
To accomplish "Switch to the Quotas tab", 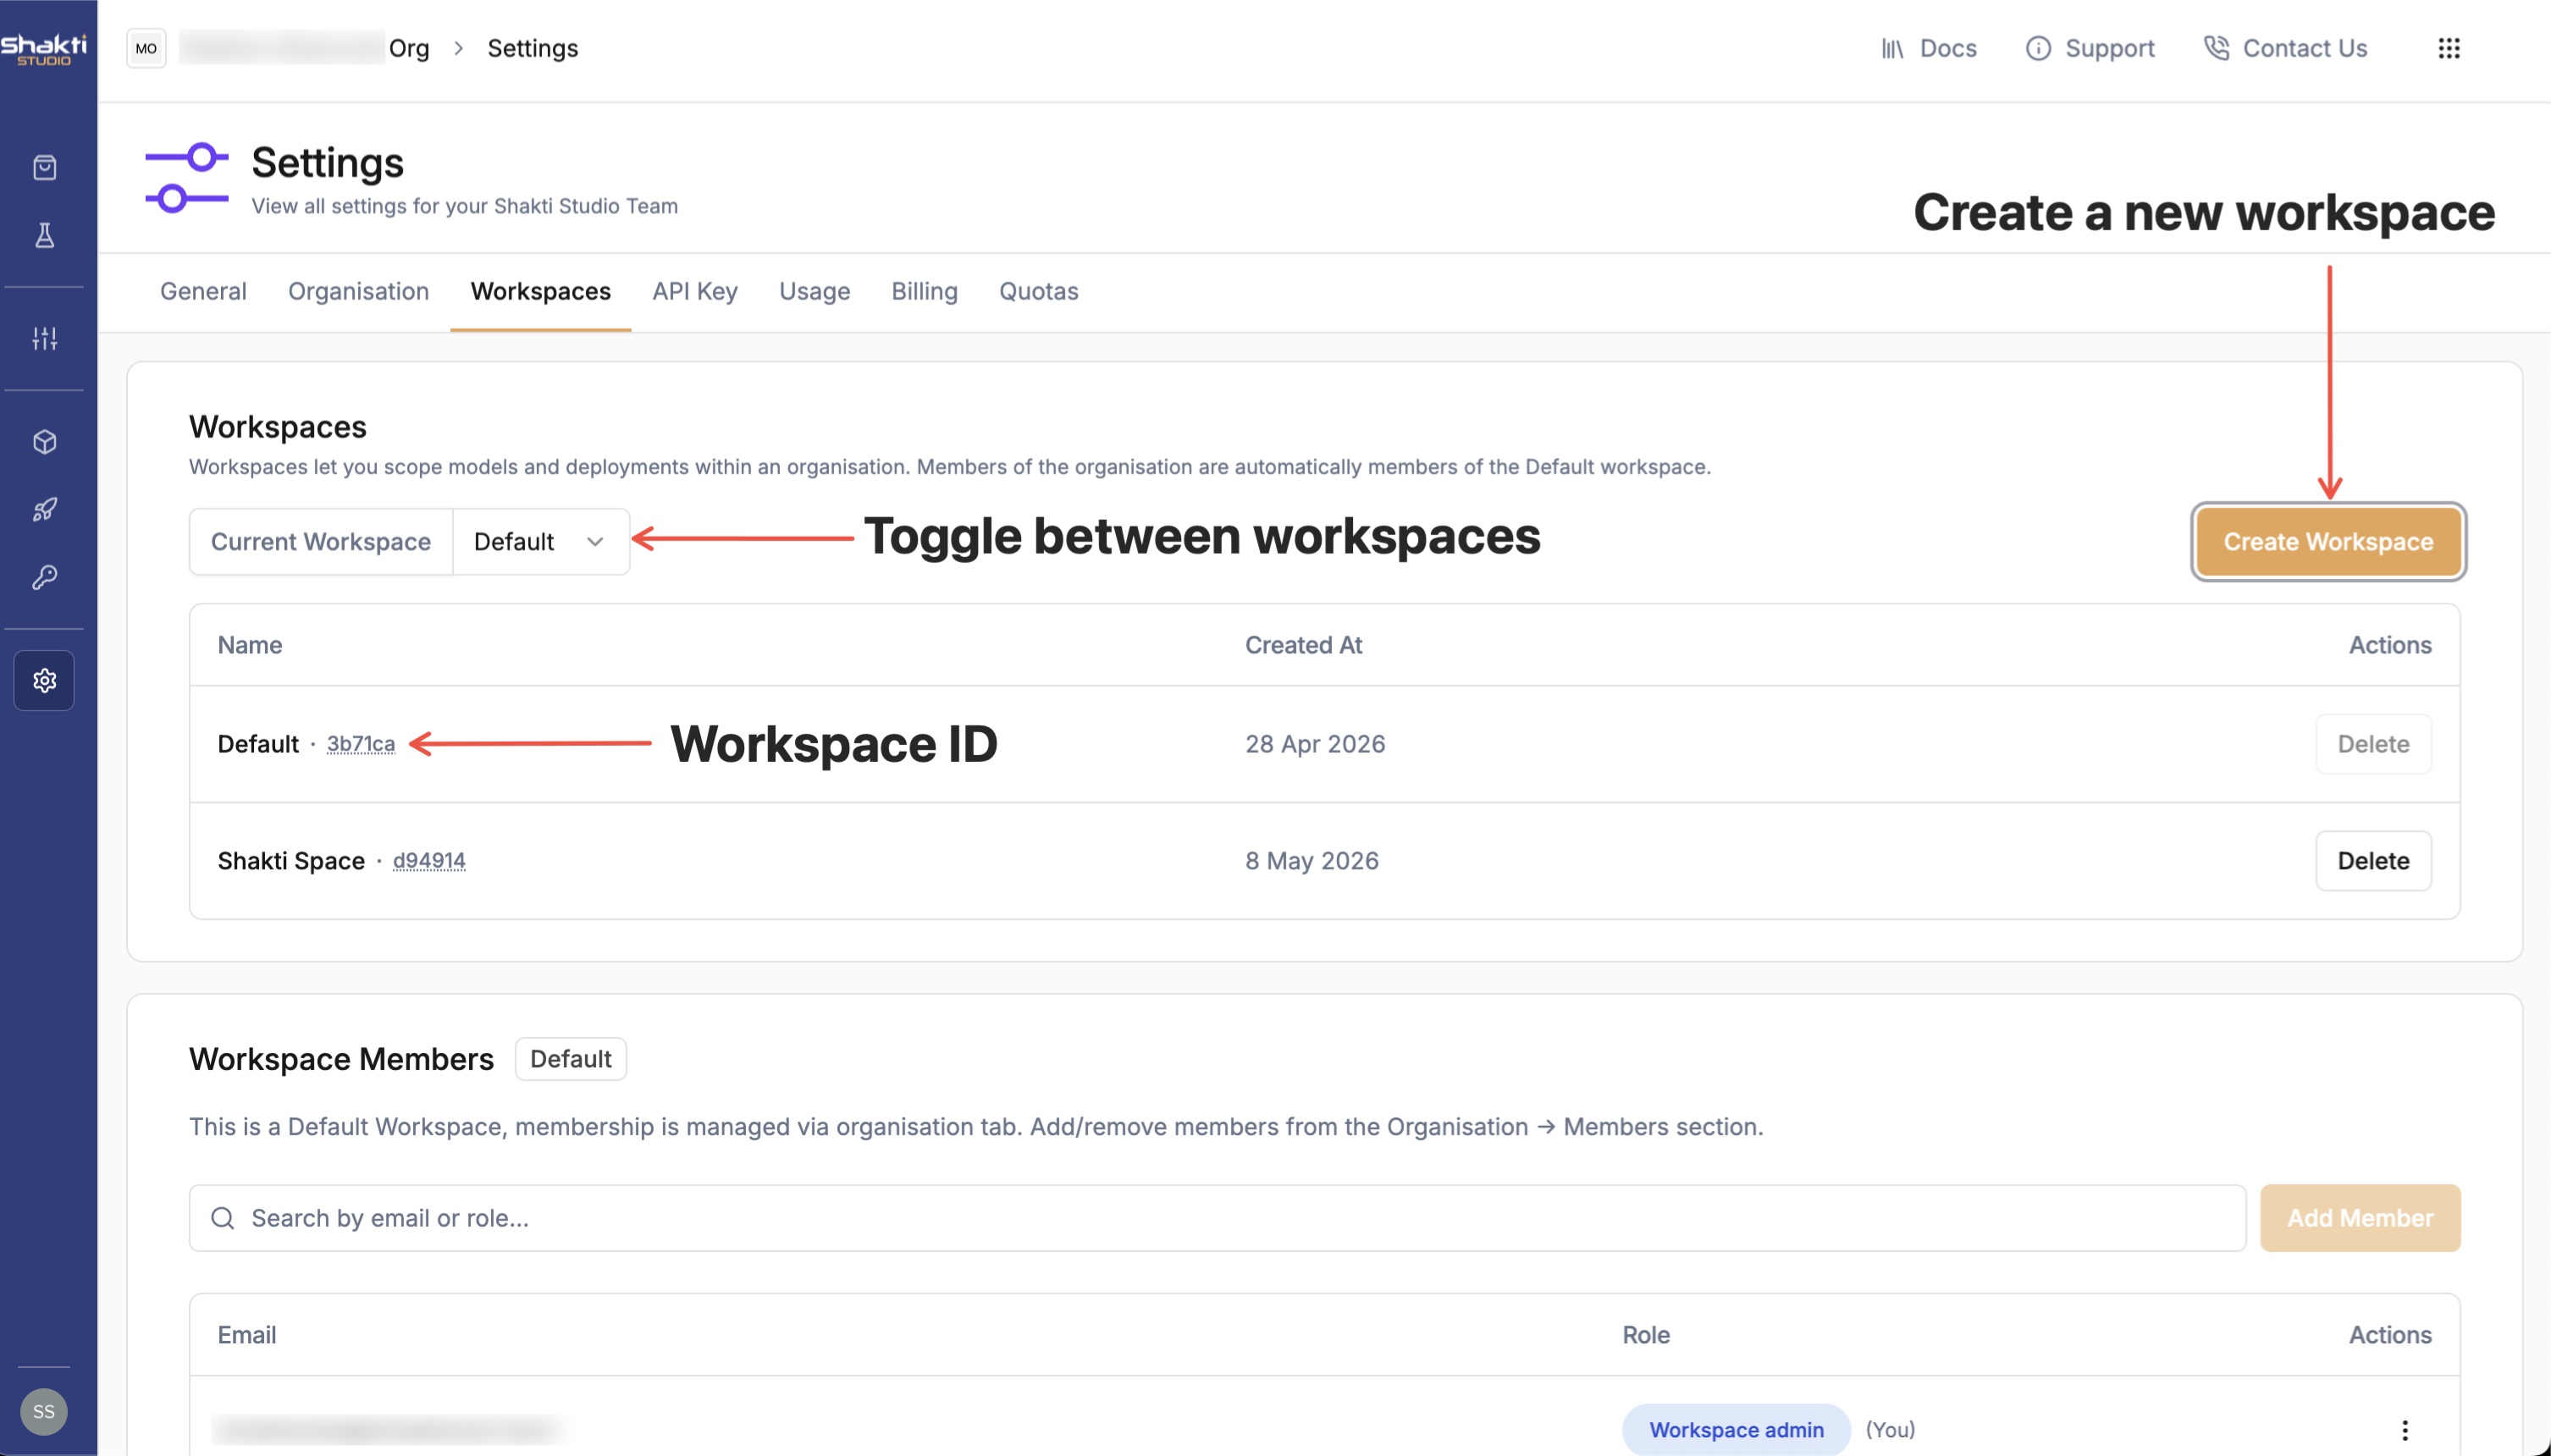I will pyautogui.click(x=1039, y=291).
